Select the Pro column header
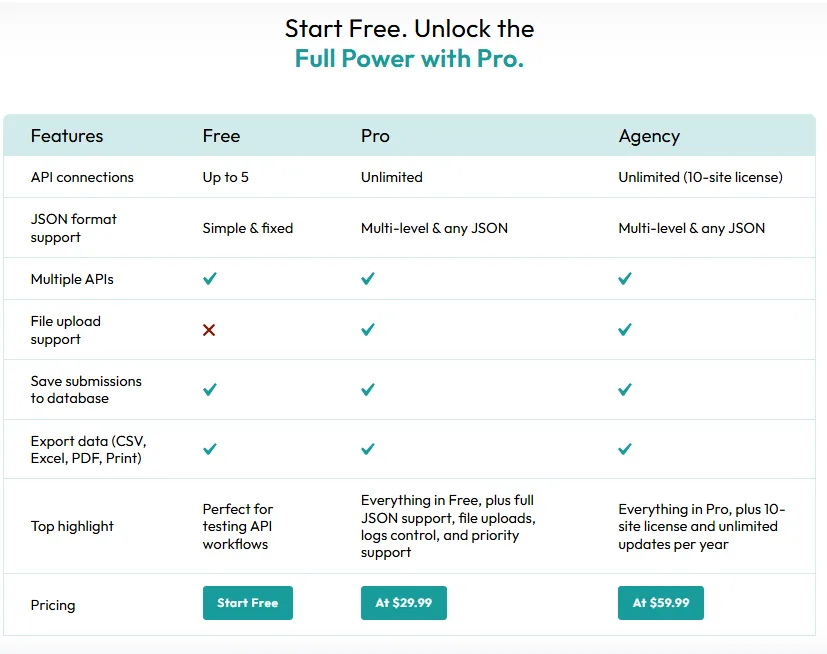The image size is (827, 654). (375, 136)
